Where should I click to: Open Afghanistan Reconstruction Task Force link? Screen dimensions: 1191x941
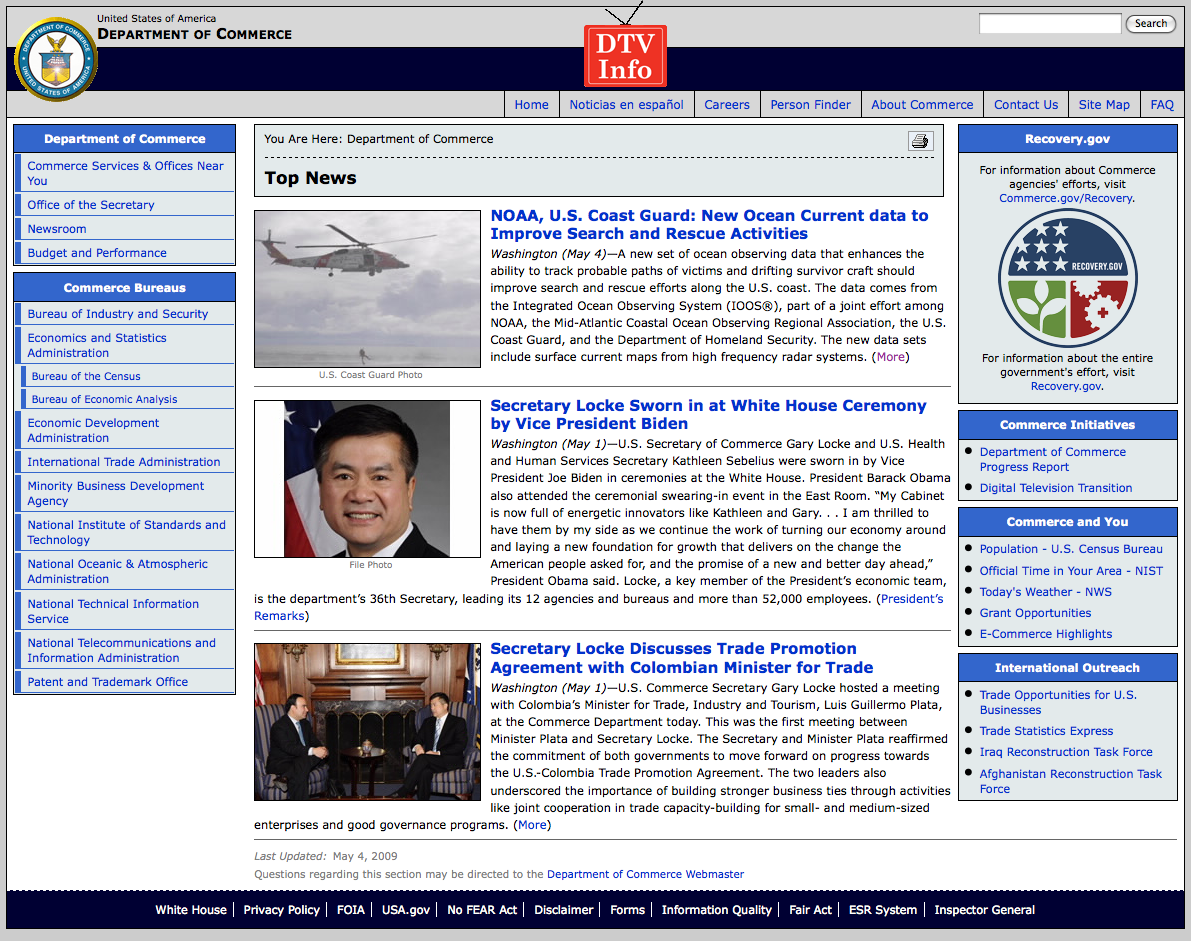pos(1071,782)
